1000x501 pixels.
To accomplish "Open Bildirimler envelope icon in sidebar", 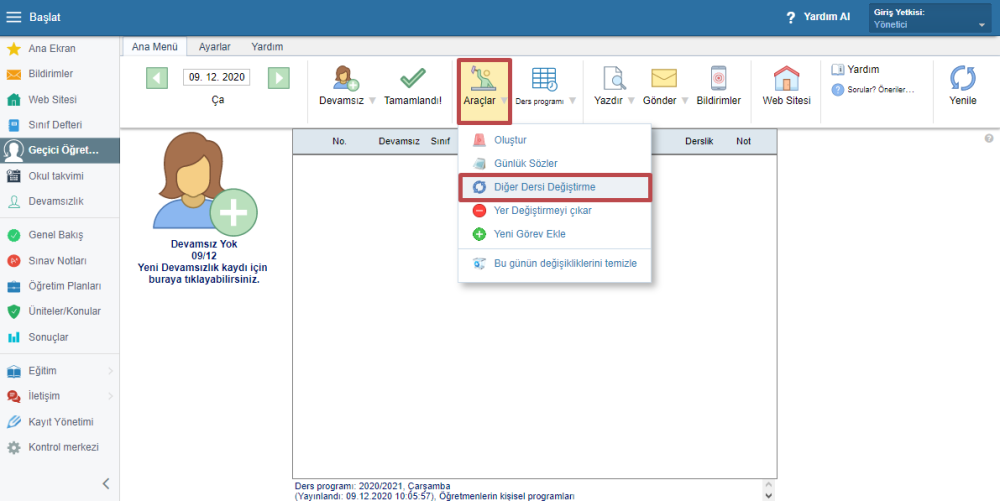I will [13, 74].
